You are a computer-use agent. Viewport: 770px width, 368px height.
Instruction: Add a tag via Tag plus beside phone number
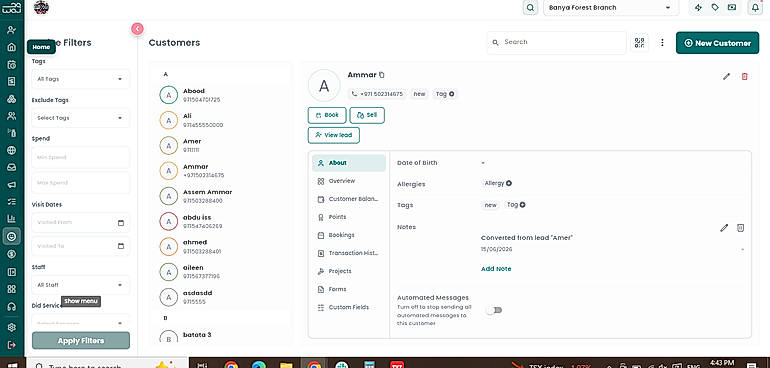444,94
